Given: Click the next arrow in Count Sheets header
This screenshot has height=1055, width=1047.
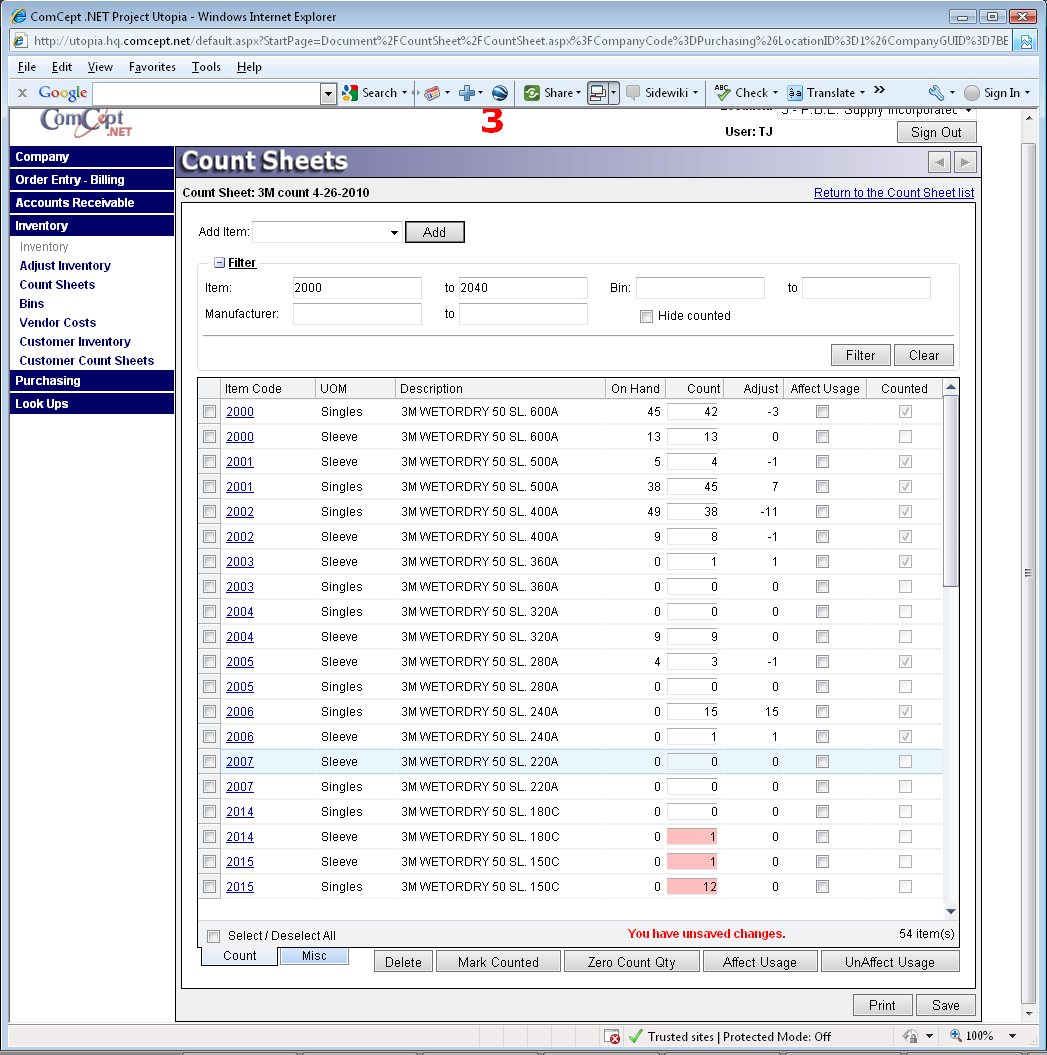Looking at the screenshot, I should tap(964, 162).
